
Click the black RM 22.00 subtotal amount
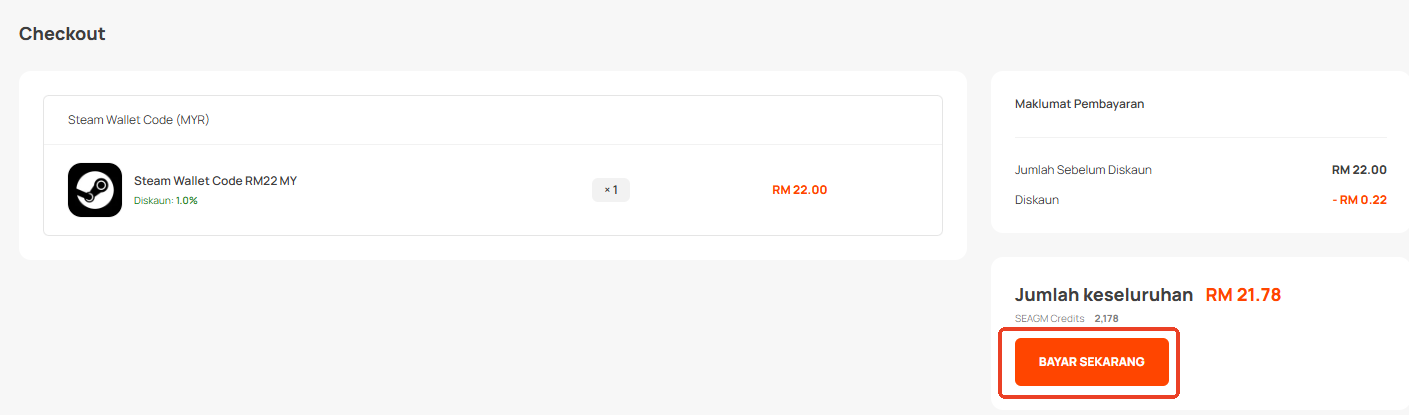pos(1359,170)
